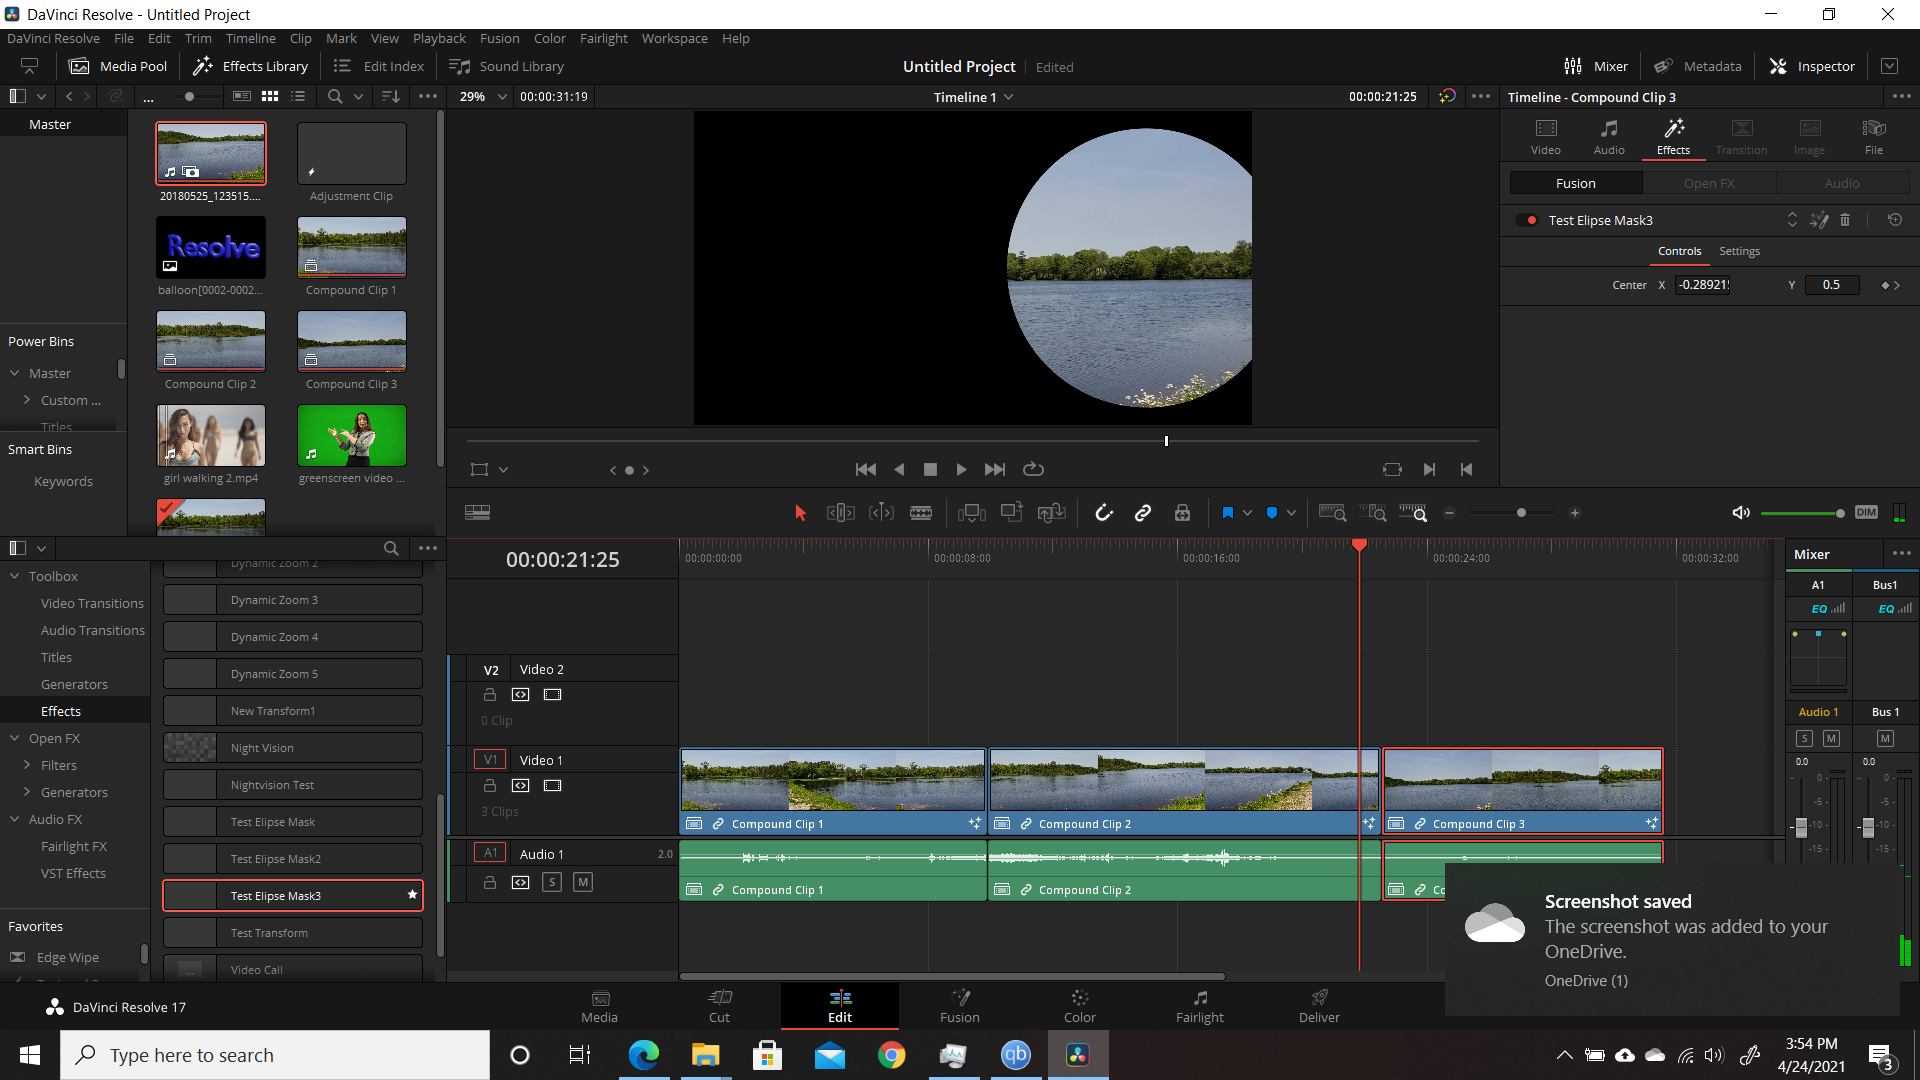The height and width of the screenshot is (1080, 1920).
Task: Toggle the Linked Selection chain icon
Action: [x=1143, y=513]
